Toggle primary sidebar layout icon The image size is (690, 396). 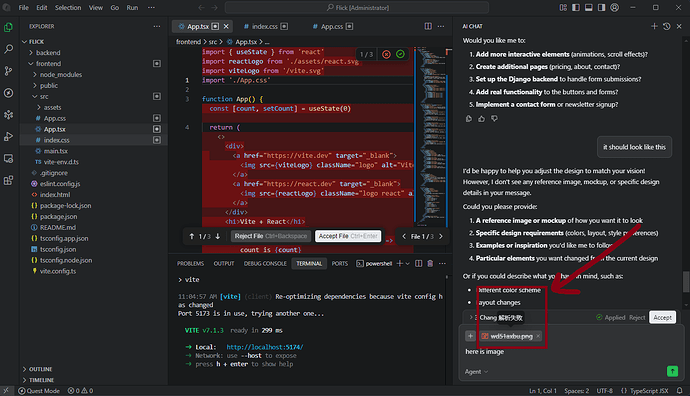click(x=576, y=7)
